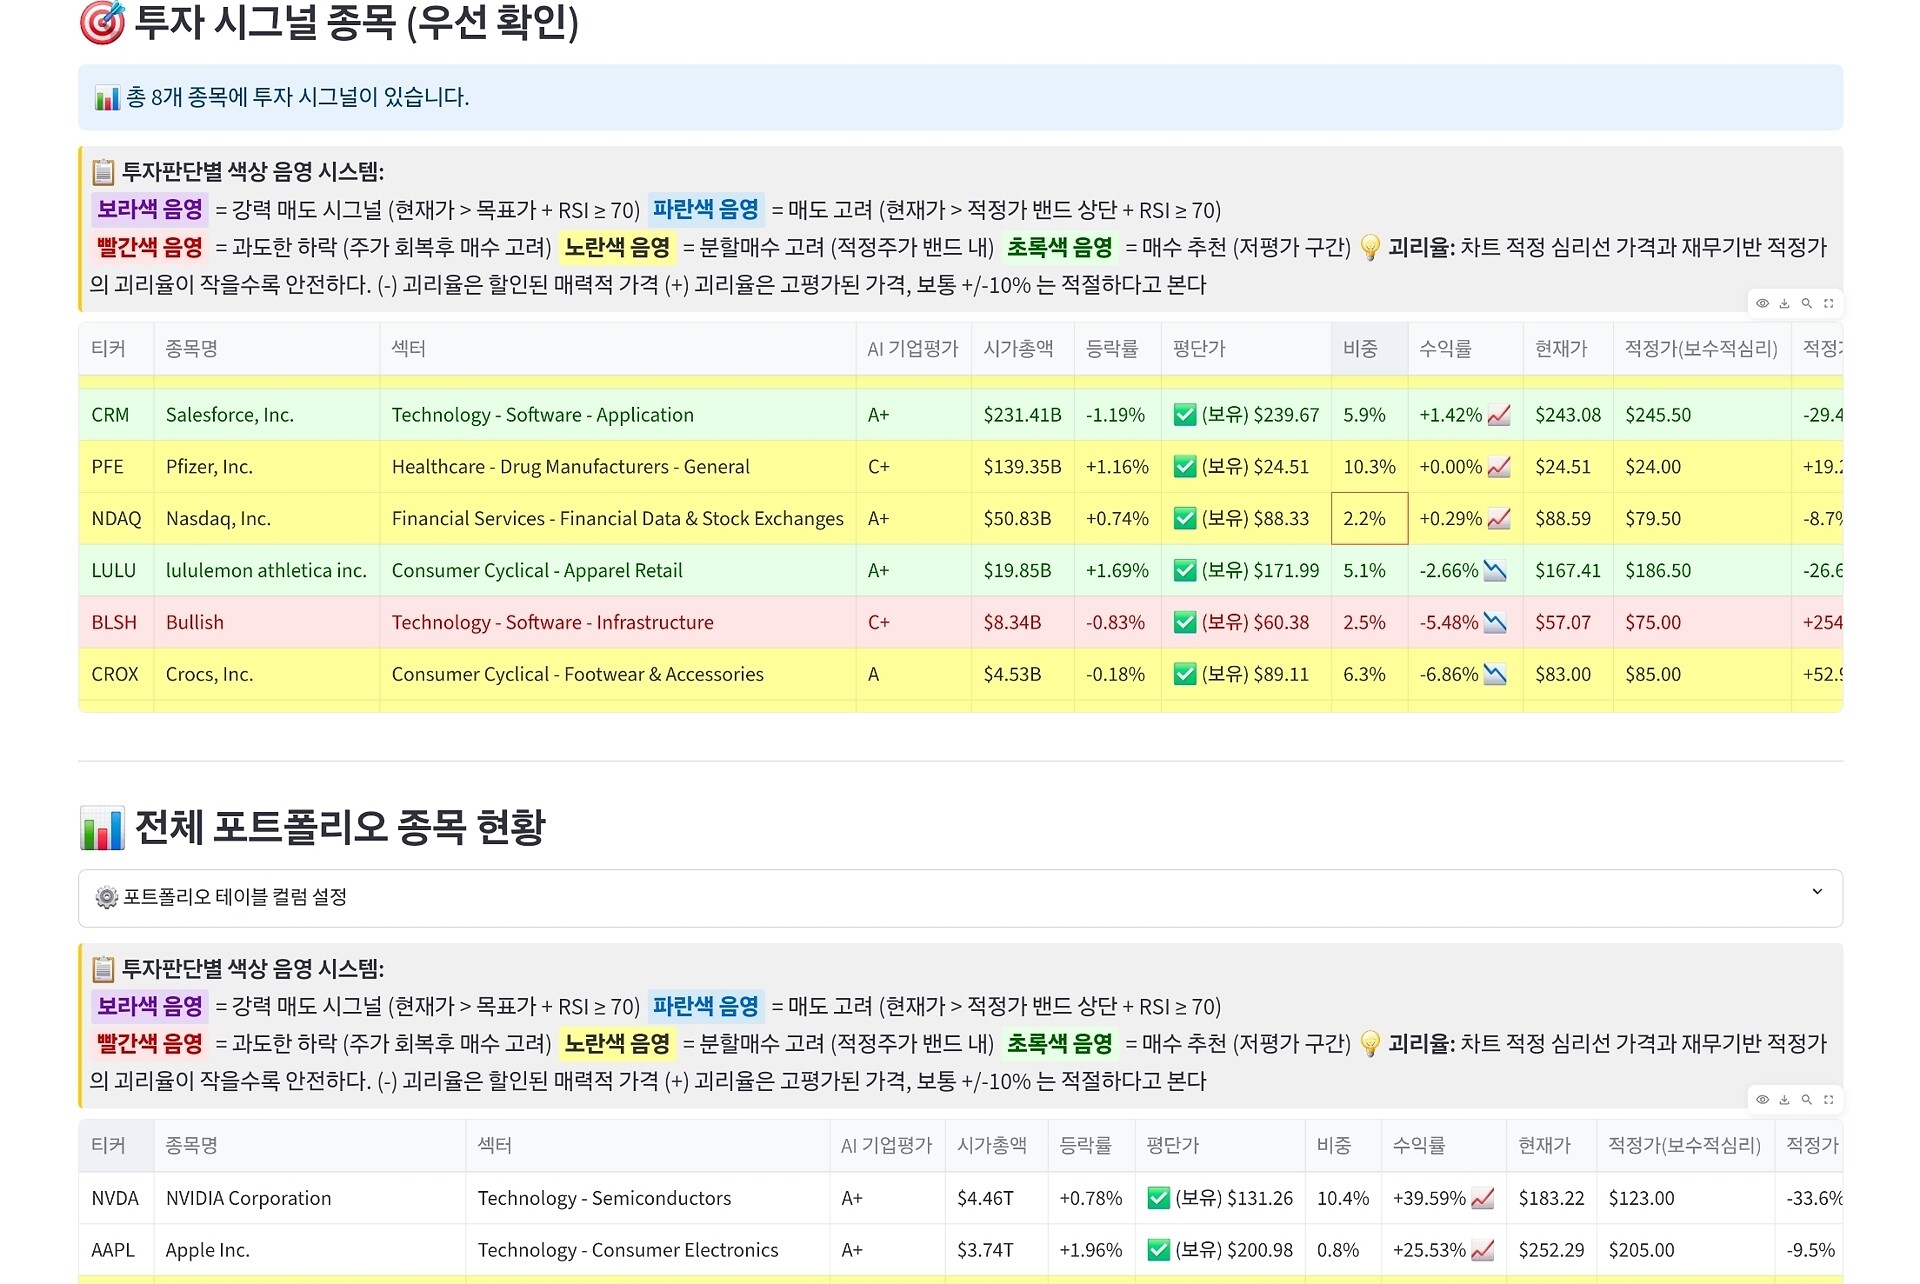Toggle column visibility for full portfolio table
This screenshot has height=1284, width=1920.
(x=1762, y=1099)
